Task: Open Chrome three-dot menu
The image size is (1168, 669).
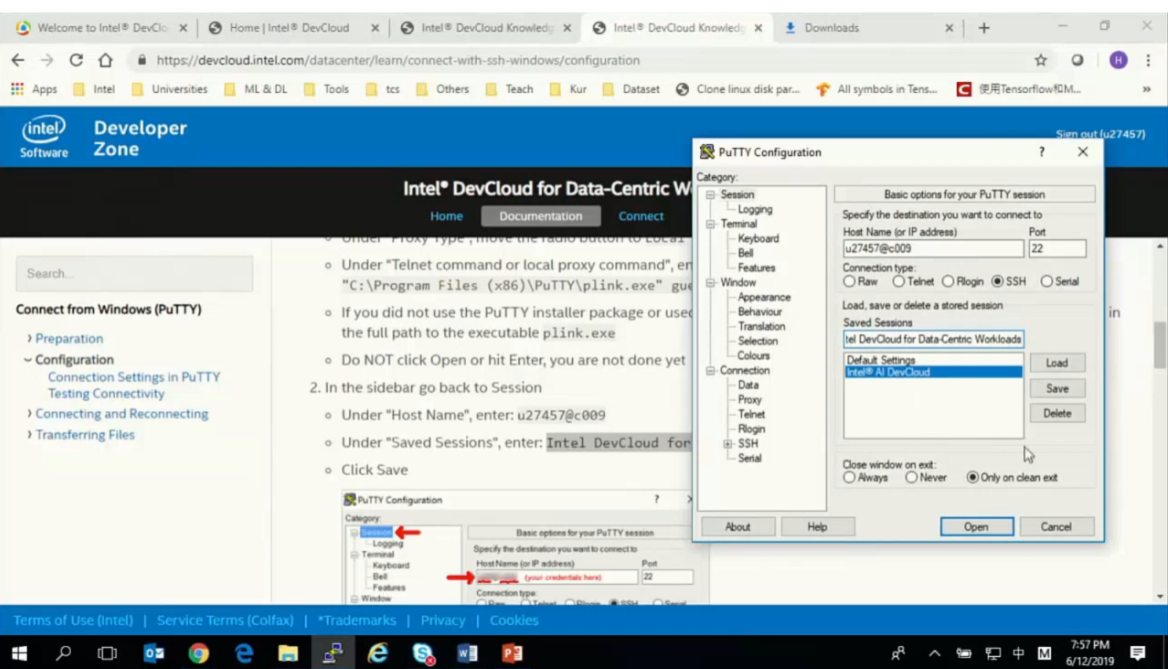Action: point(1148,60)
